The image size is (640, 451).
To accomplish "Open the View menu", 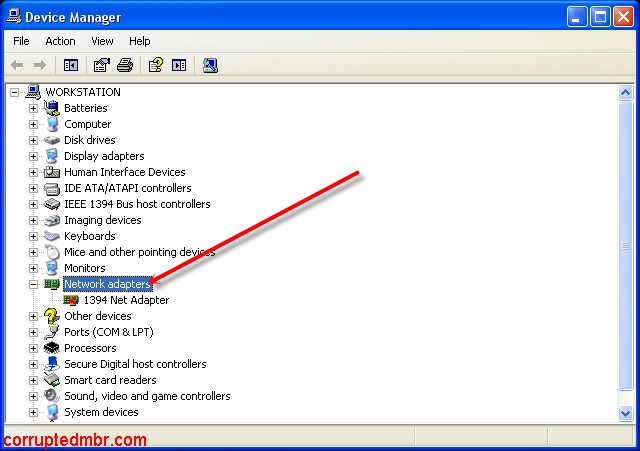I will click(102, 41).
